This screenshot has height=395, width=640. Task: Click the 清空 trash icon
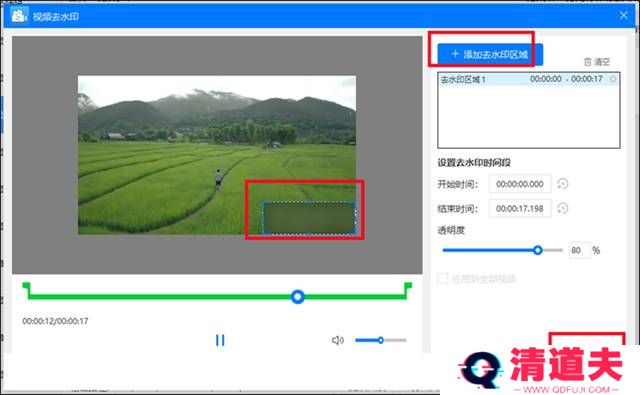(x=587, y=62)
